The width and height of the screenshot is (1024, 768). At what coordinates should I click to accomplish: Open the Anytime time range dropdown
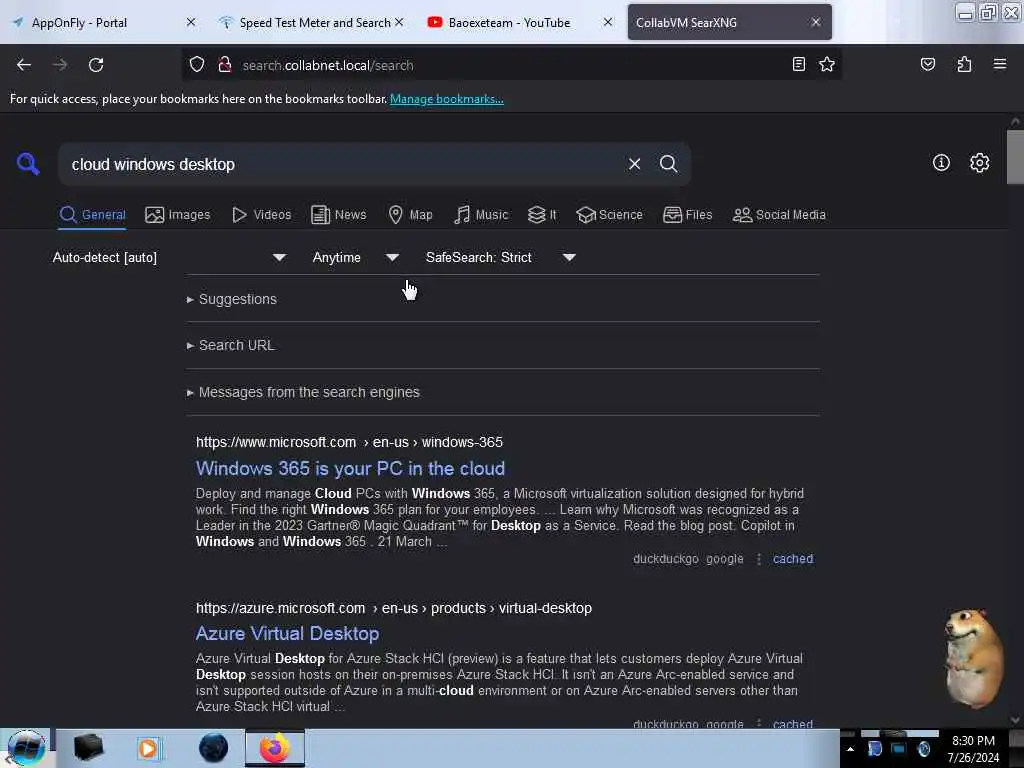pos(355,257)
